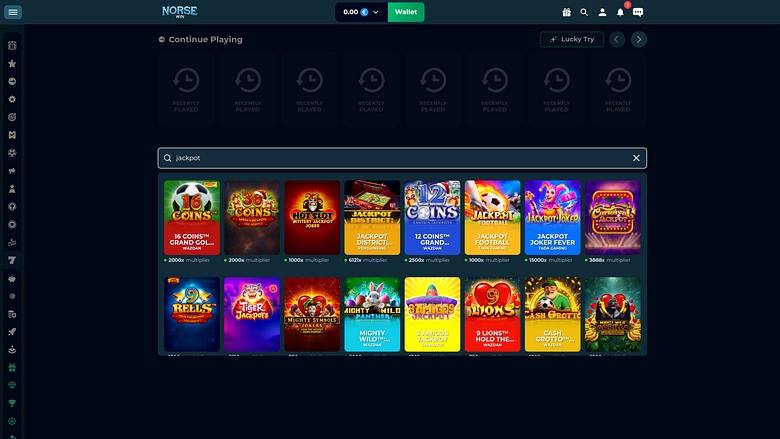Click the green diamond sidebar icon
The height and width of the screenshot is (439, 780).
pyautogui.click(x=12, y=386)
